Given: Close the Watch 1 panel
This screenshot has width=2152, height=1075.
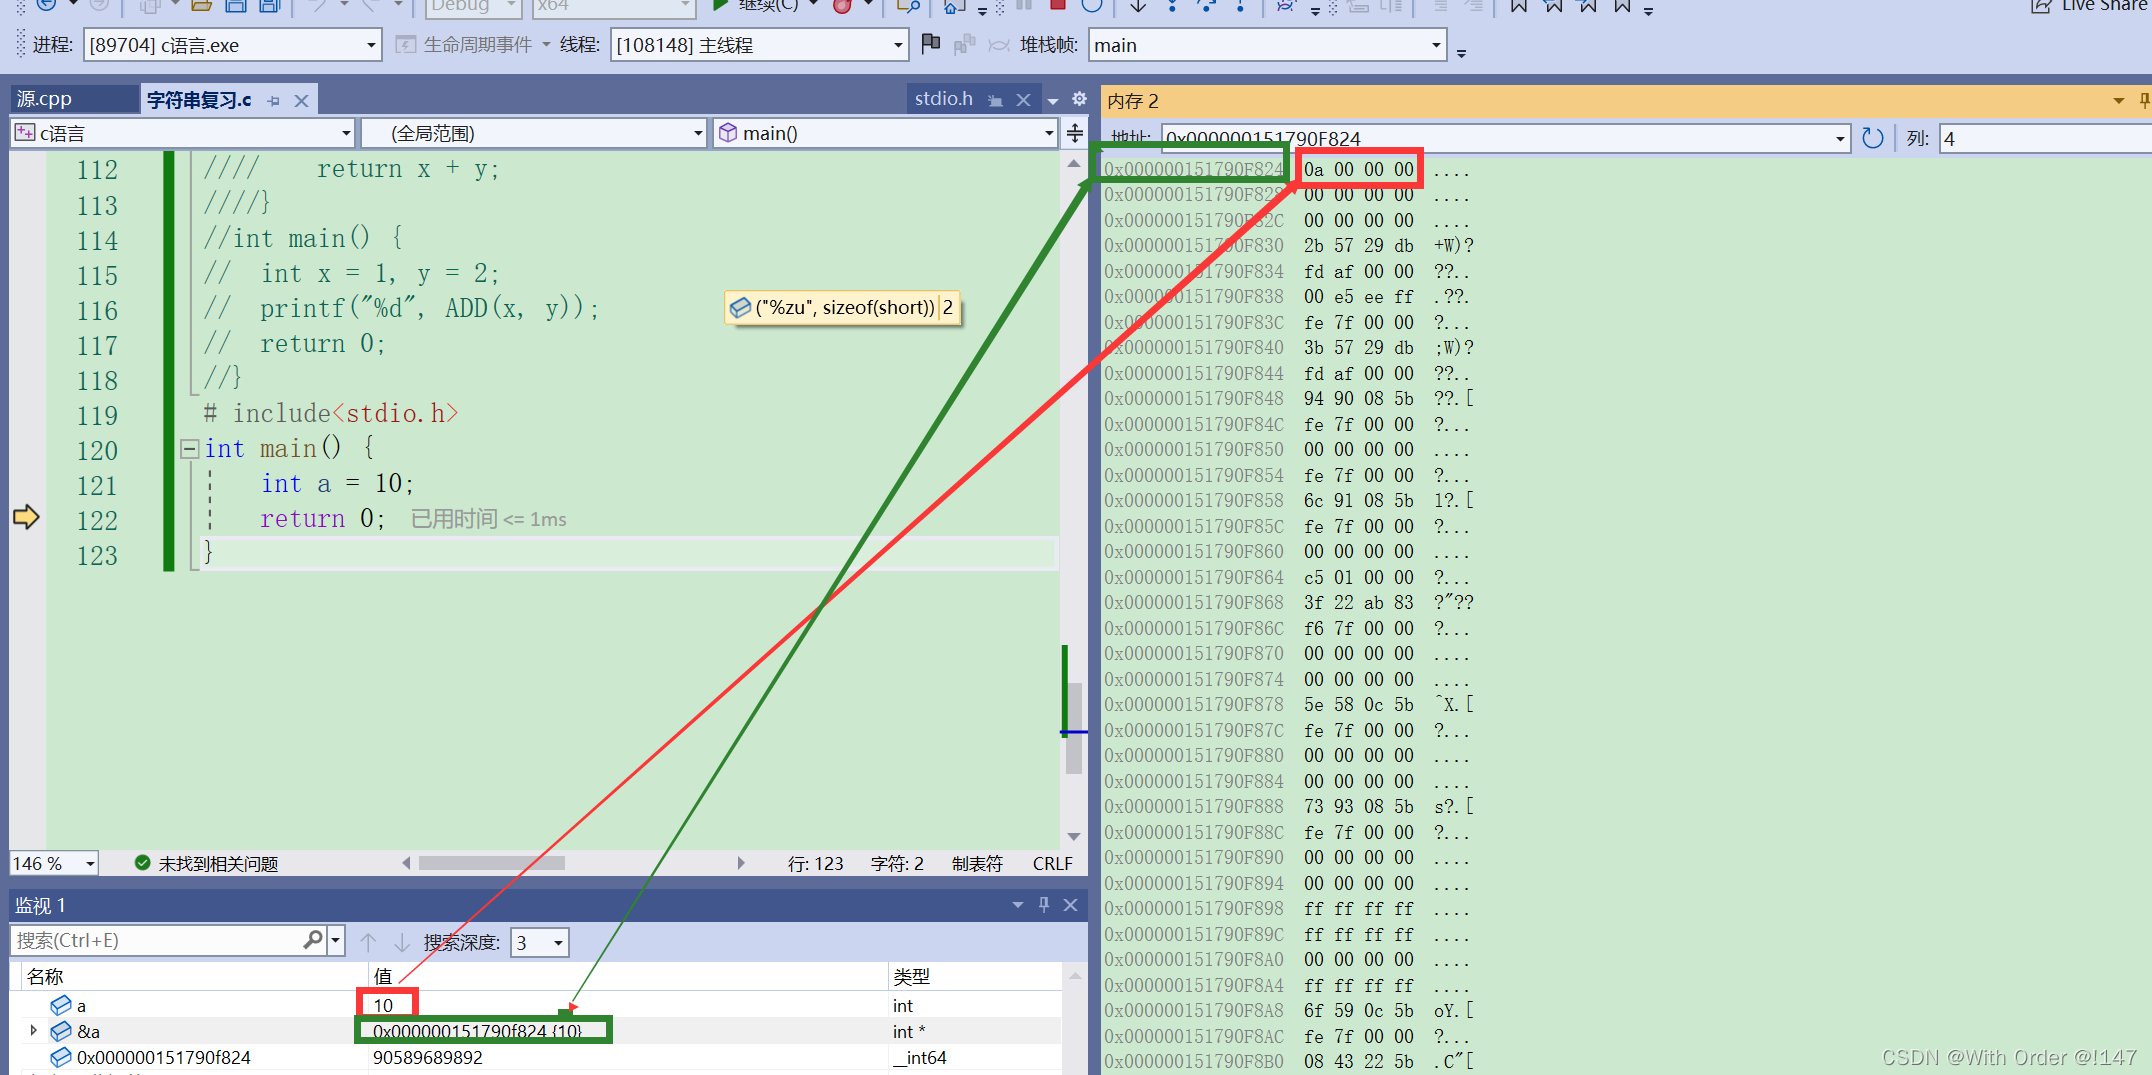Looking at the screenshot, I should tap(1070, 904).
